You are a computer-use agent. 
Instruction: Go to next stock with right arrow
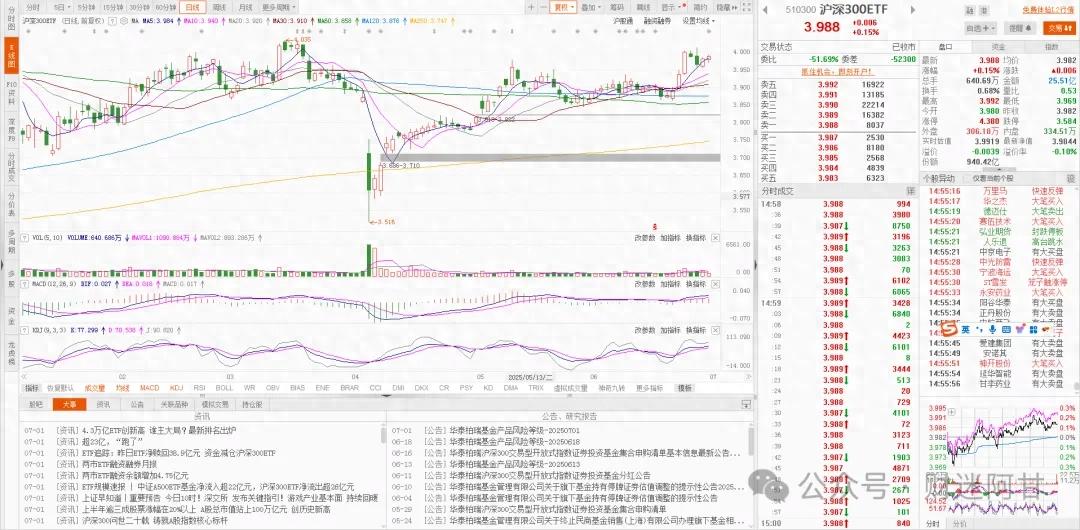914,10
